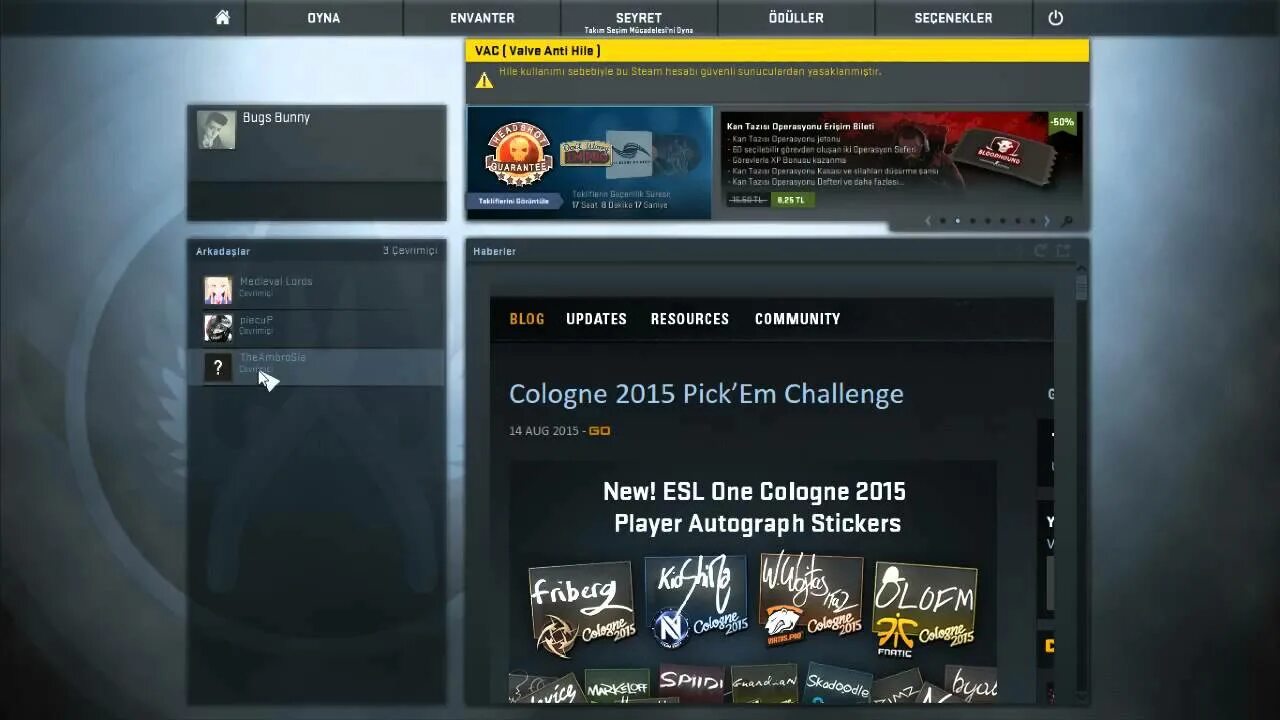Click the VAC warning triangle icon

click(484, 79)
